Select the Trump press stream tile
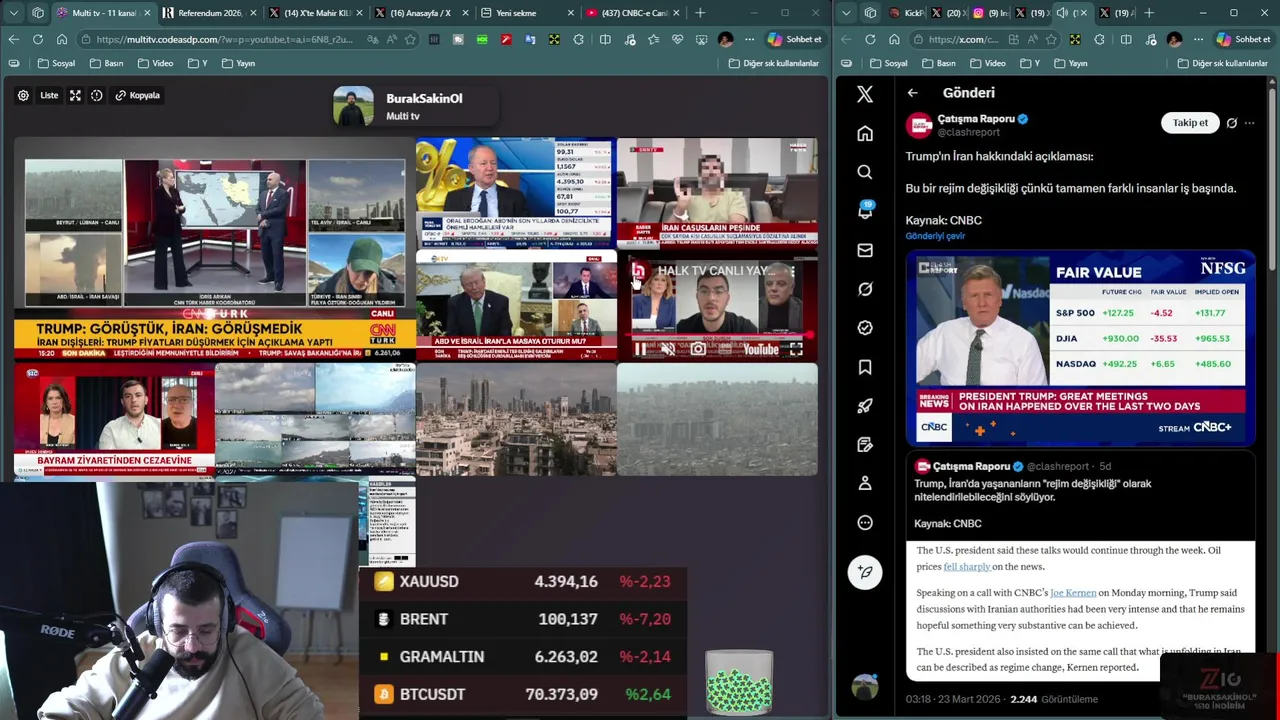The width and height of the screenshot is (1280, 720). pos(516,306)
